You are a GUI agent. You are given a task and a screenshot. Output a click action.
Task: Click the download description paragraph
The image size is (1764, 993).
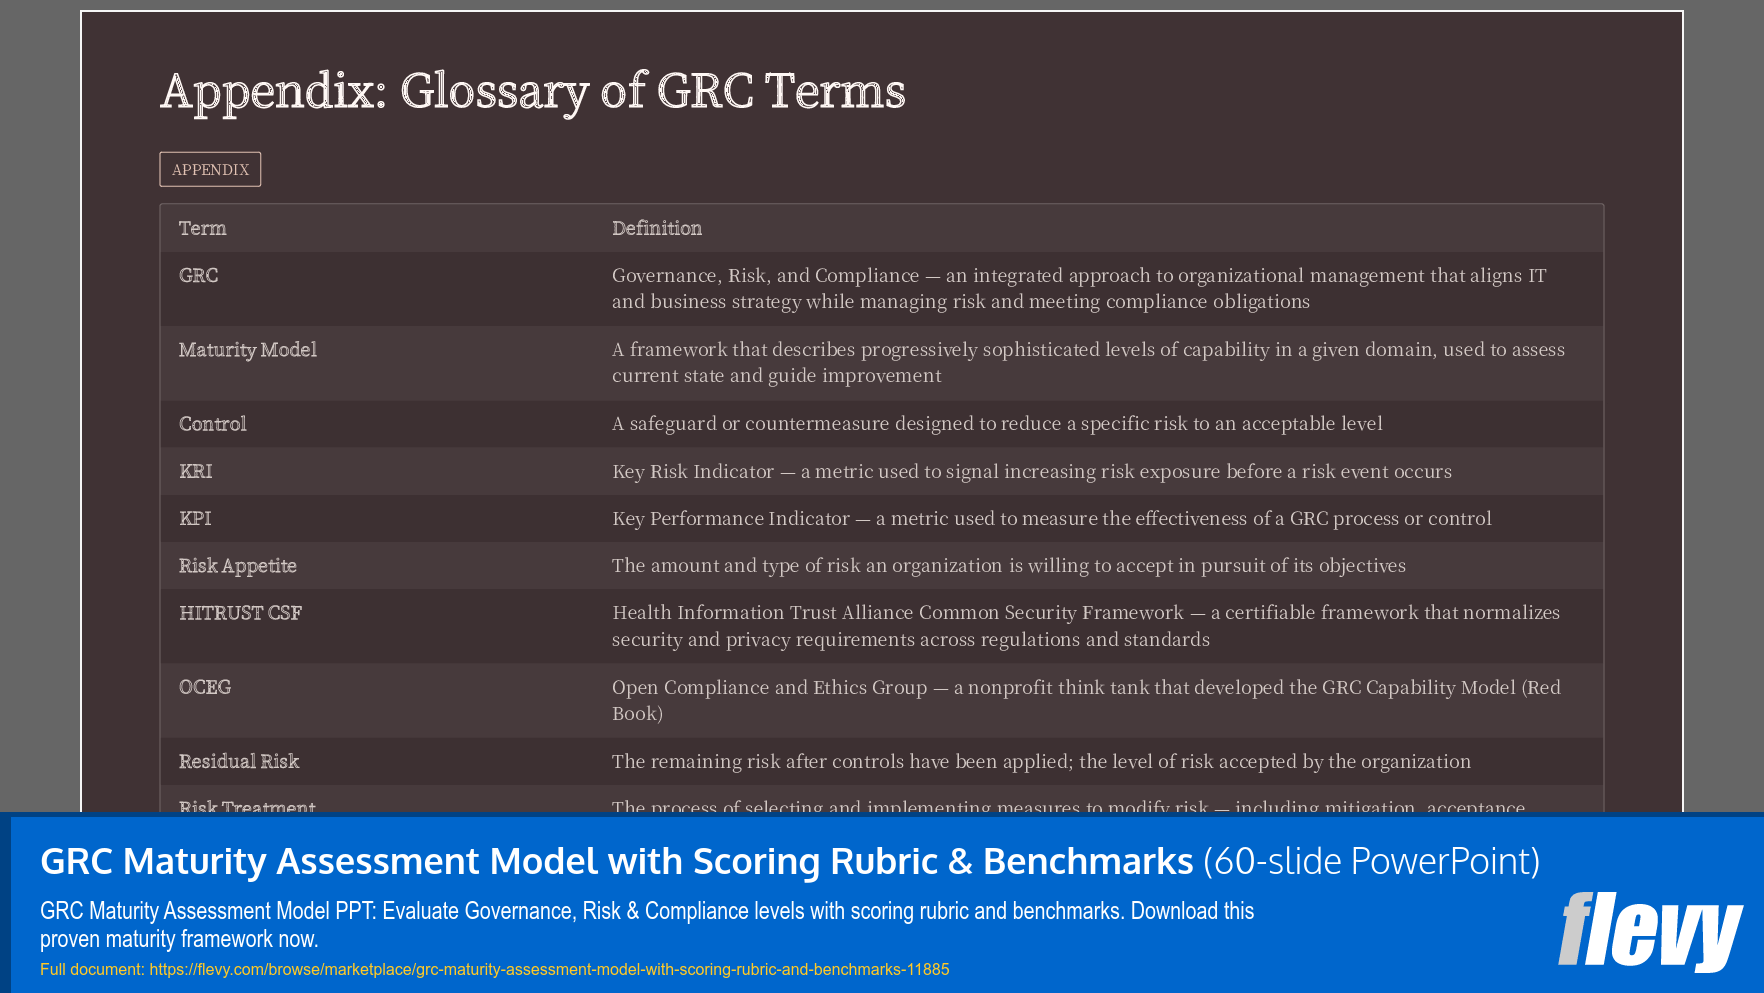tap(647, 925)
